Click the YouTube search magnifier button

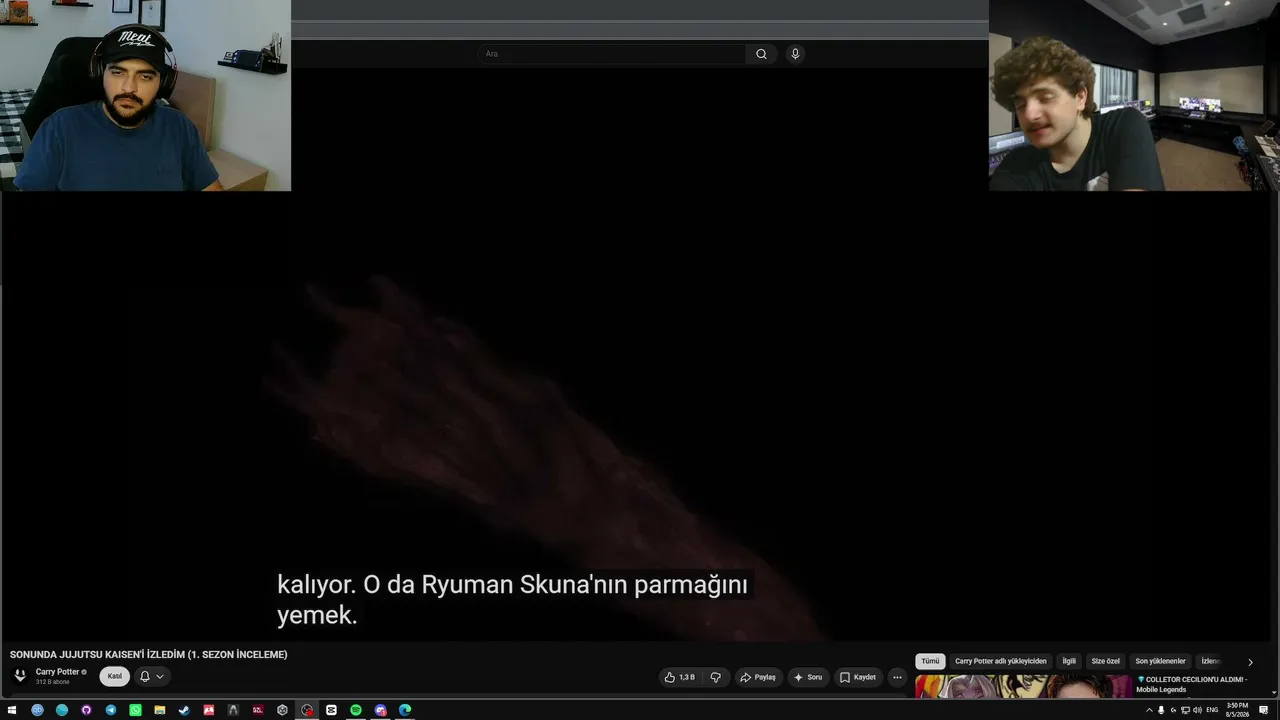click(761, 54)
